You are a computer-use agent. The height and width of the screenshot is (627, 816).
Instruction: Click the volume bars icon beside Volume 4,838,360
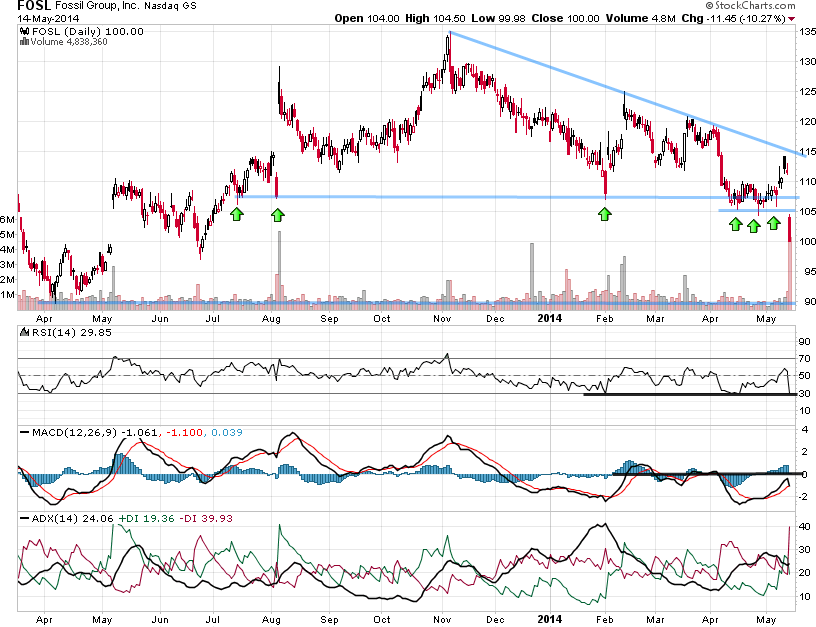click(24, 42)
